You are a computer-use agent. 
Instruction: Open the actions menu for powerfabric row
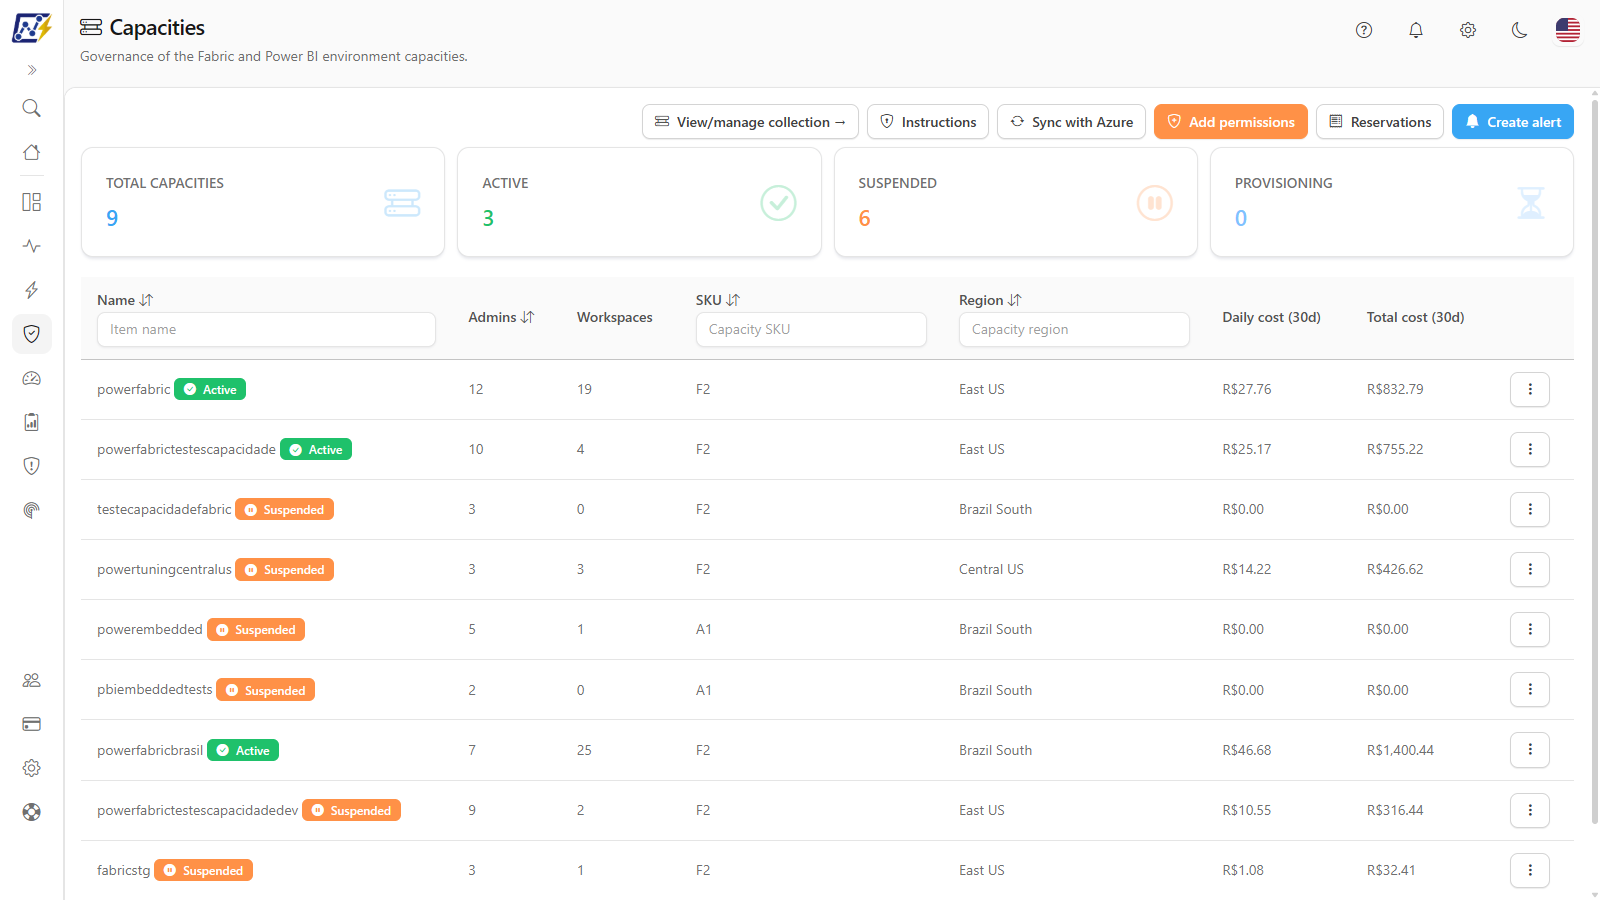(1530, 389)
